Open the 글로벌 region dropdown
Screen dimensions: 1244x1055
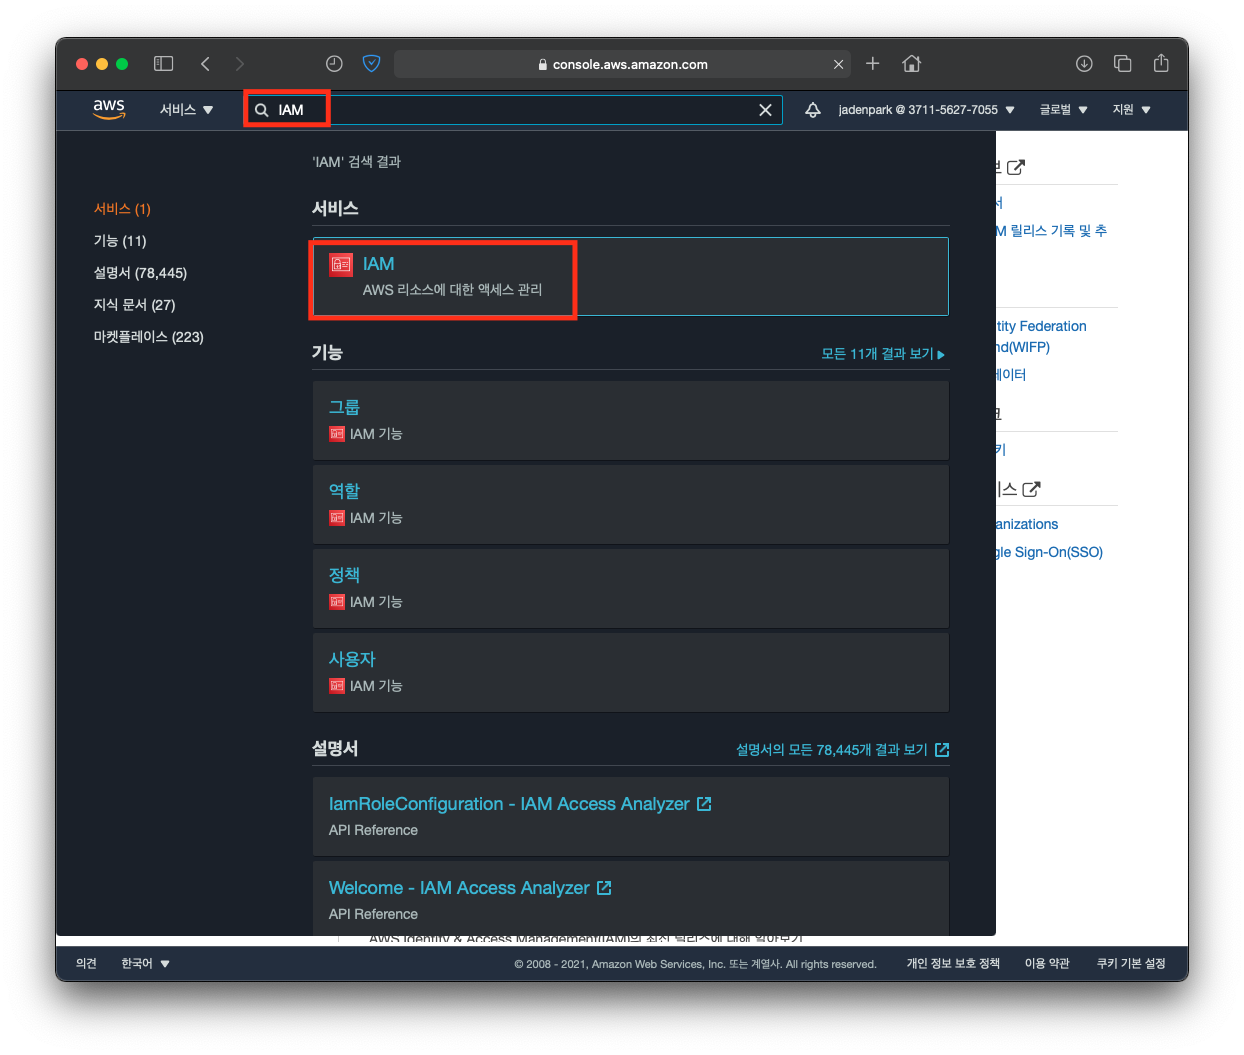(1063, 110)
